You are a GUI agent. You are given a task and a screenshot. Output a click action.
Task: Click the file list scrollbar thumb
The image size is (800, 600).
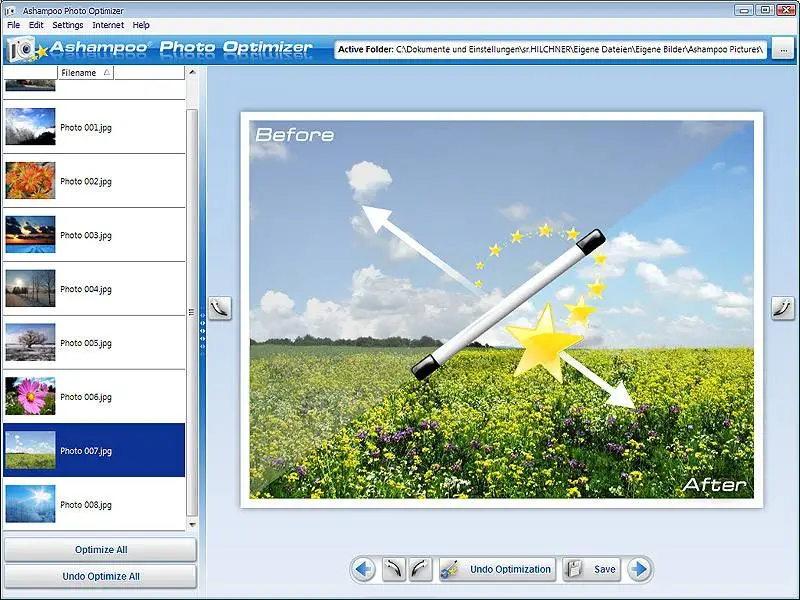coord(192,312)
